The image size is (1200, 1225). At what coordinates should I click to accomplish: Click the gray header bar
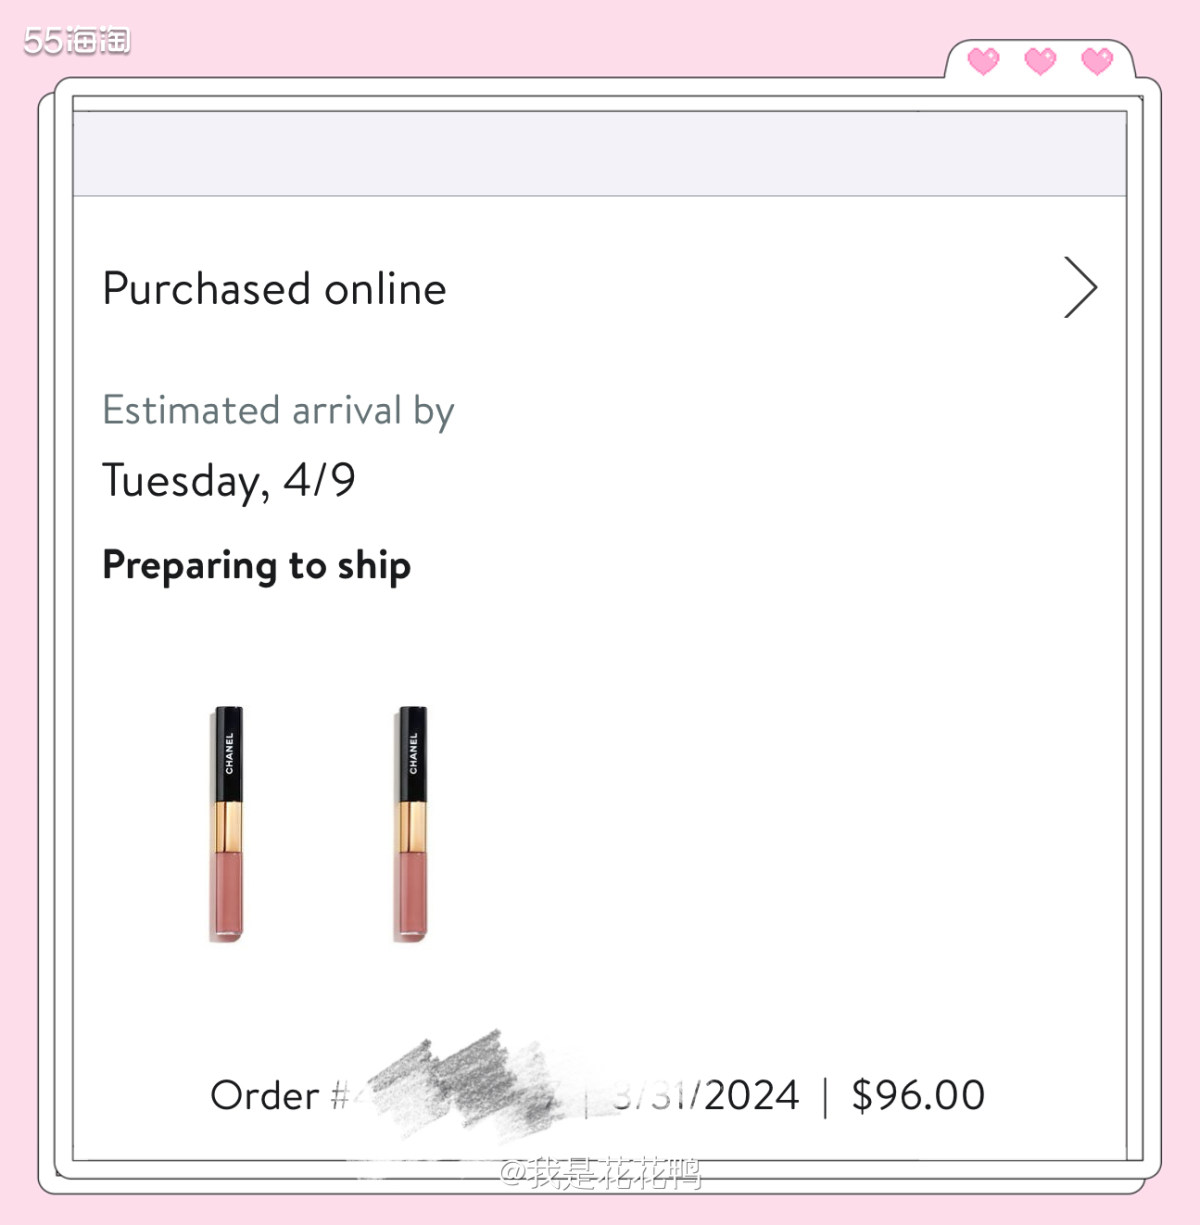pos(600,153)
